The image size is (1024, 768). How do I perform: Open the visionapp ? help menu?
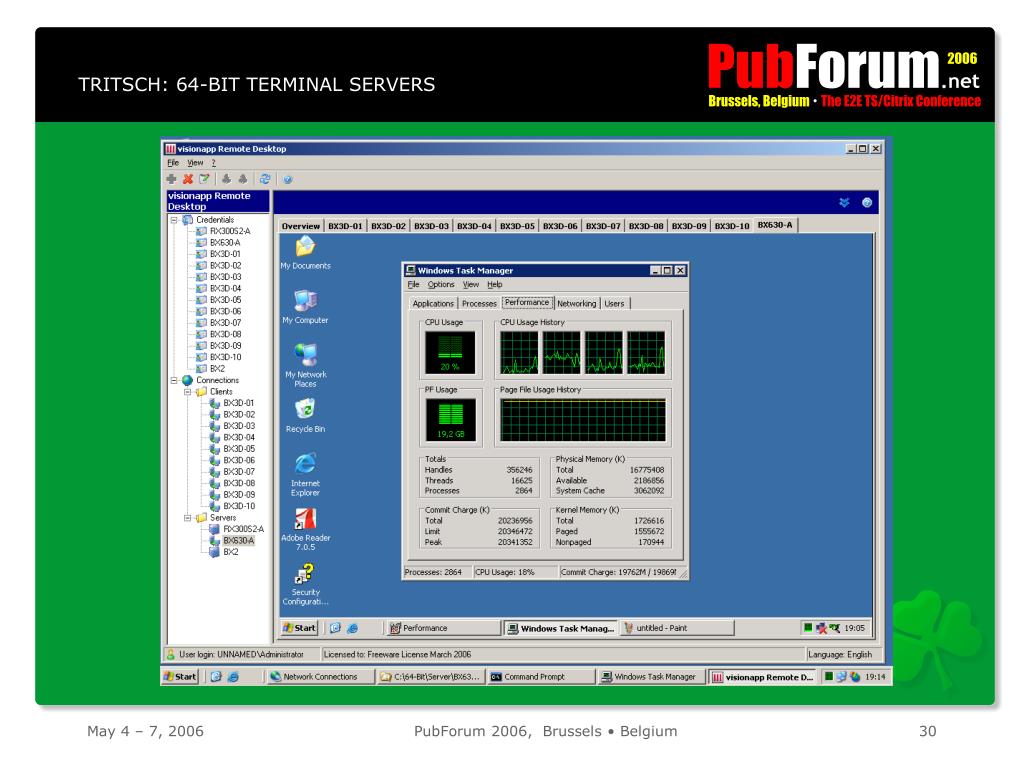tap(214, 163)
